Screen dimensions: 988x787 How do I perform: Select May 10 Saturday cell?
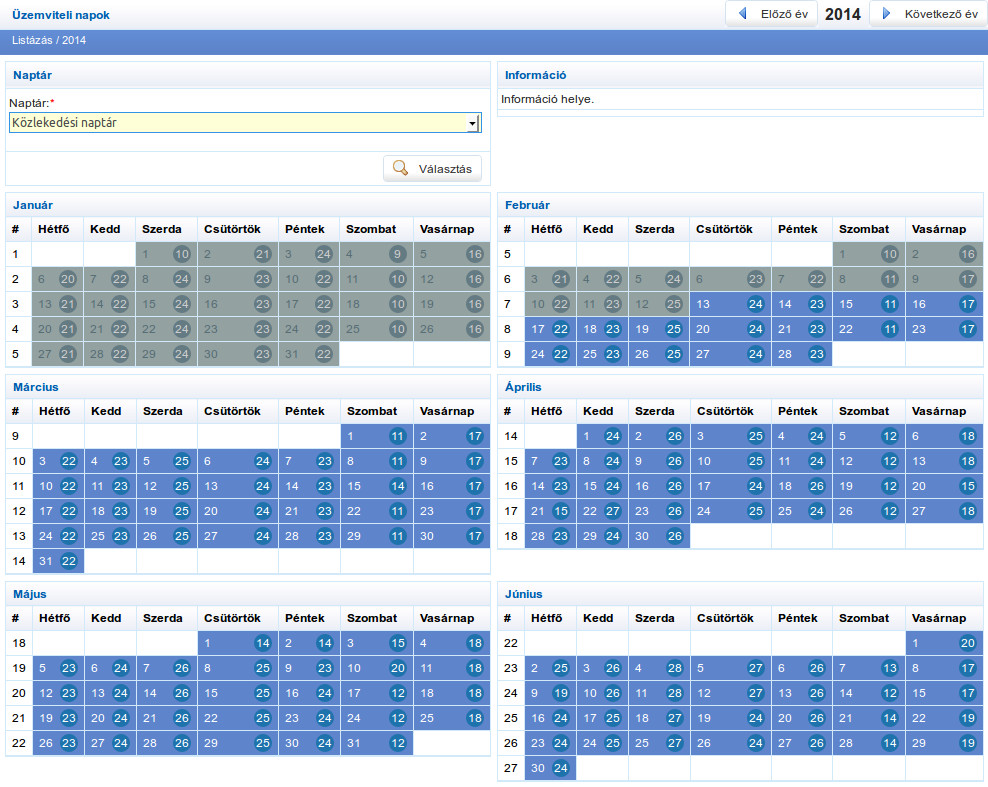[377, 669]
